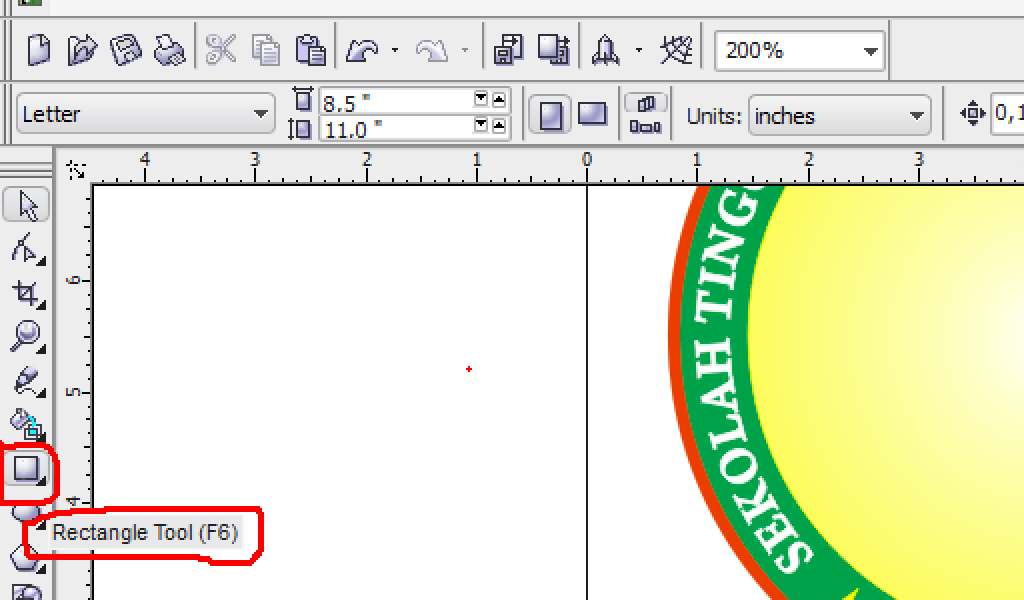The height and width of the screenshot is (600, 1024).
Task: Select the Zoom tool
Action: pos(26,337)
